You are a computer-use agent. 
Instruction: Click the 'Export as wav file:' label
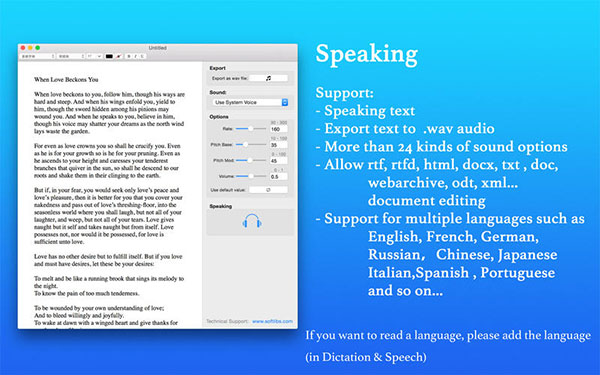(230, 78)
